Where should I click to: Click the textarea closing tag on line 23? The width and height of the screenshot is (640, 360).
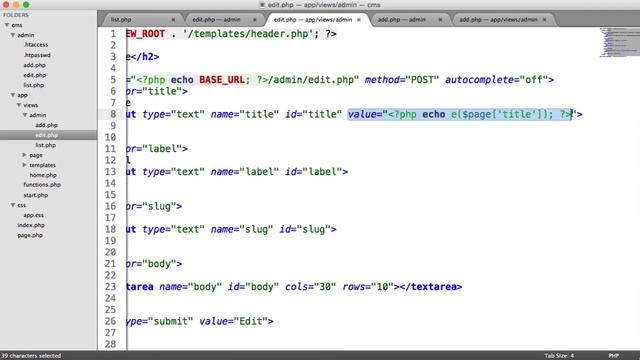click(431, 287)
